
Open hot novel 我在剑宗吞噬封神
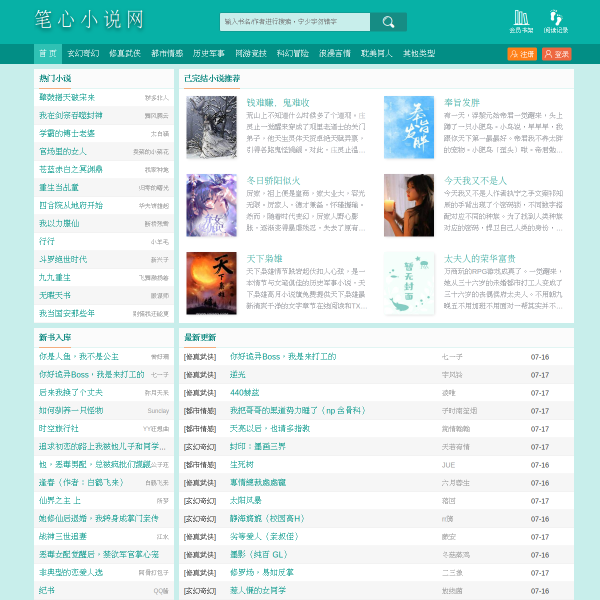[x=71, y=115]
